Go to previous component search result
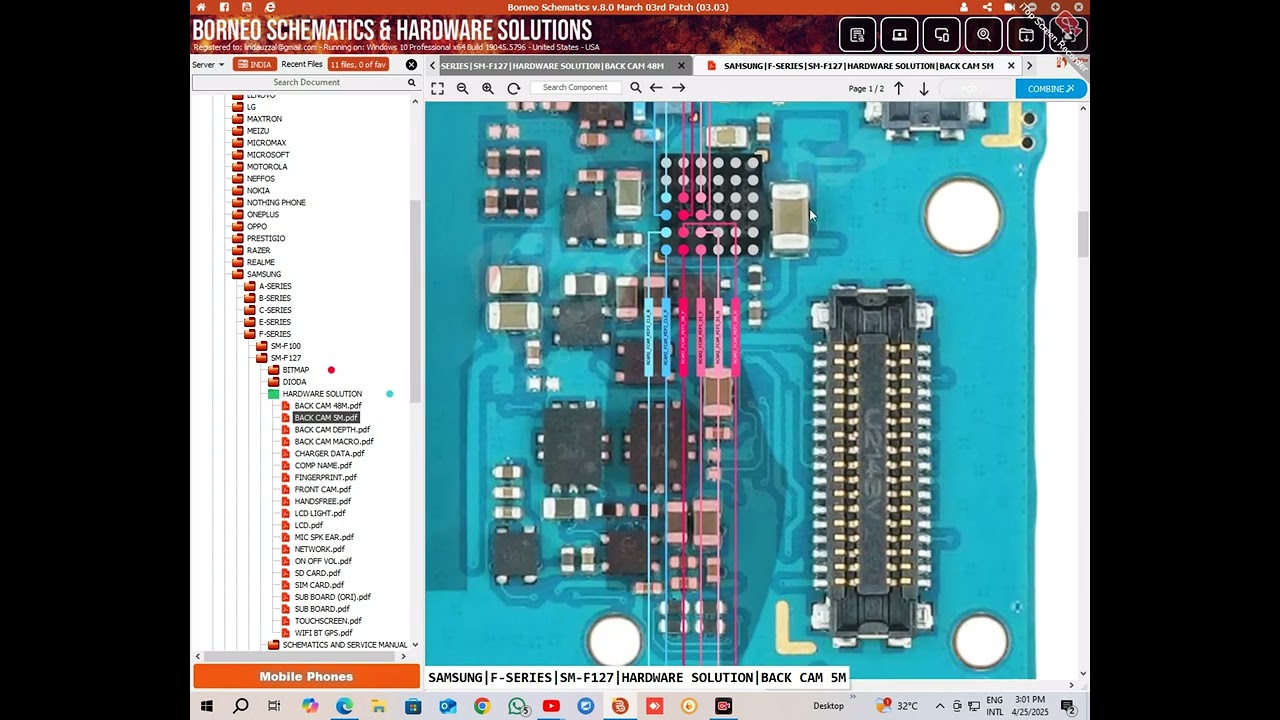The image size is (1280, 720). 656,88
